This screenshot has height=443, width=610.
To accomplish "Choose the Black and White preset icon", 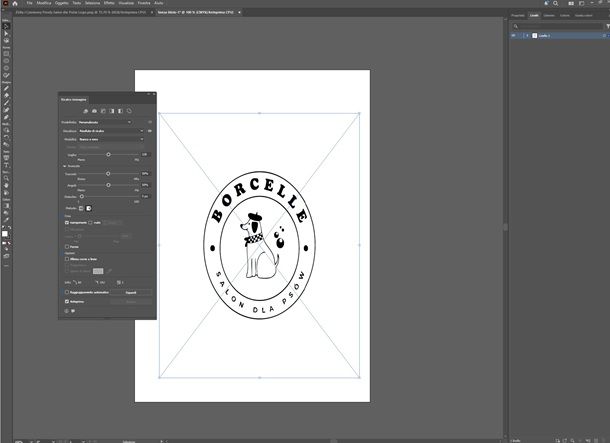I will coord(121,111).
